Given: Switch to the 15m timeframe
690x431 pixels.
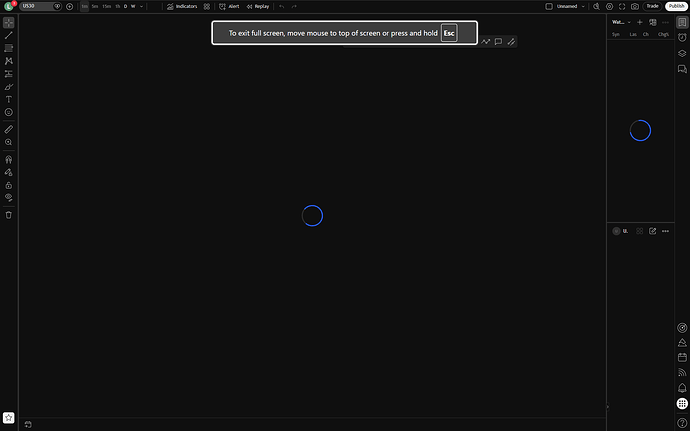Looking at the screenshot, I should point(106,6).
